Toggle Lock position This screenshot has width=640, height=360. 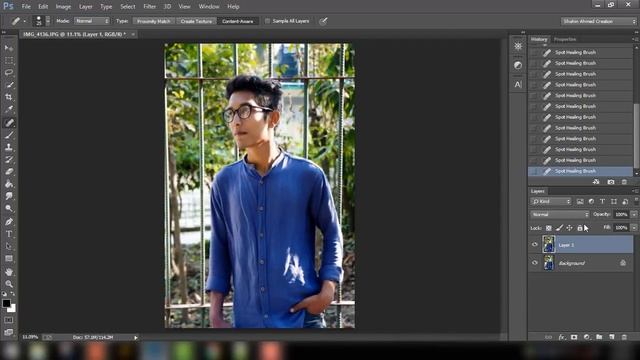click(x=569, y=228)
